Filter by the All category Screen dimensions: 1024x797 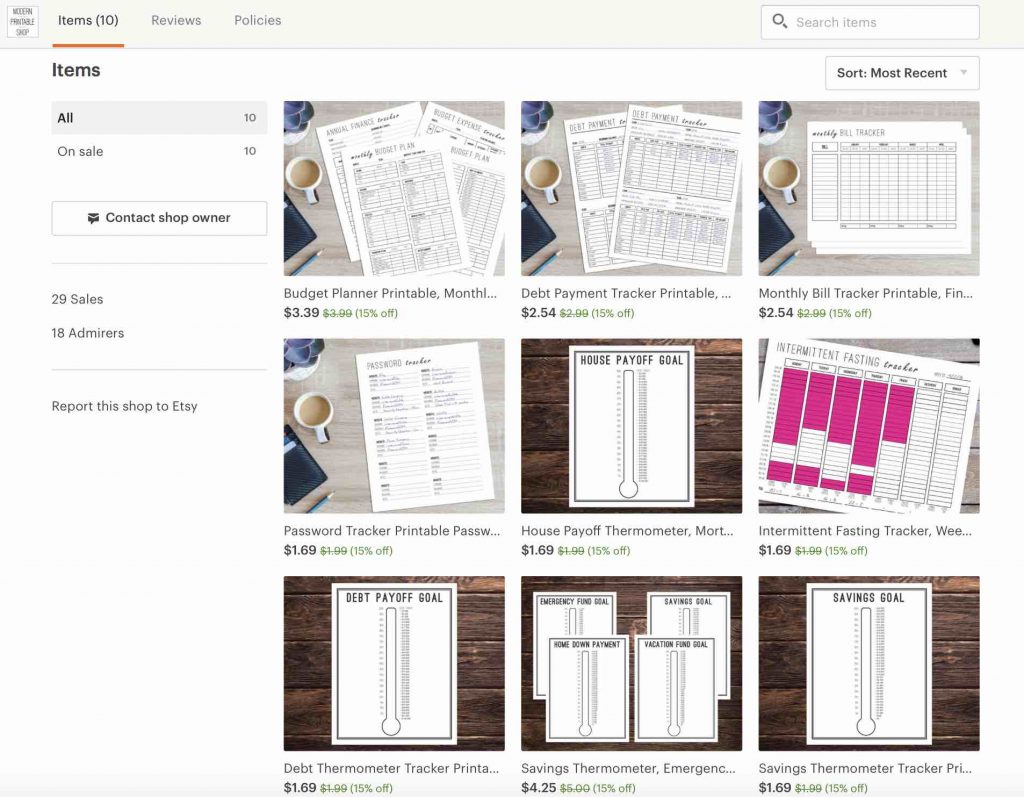(x=158, y=118)
